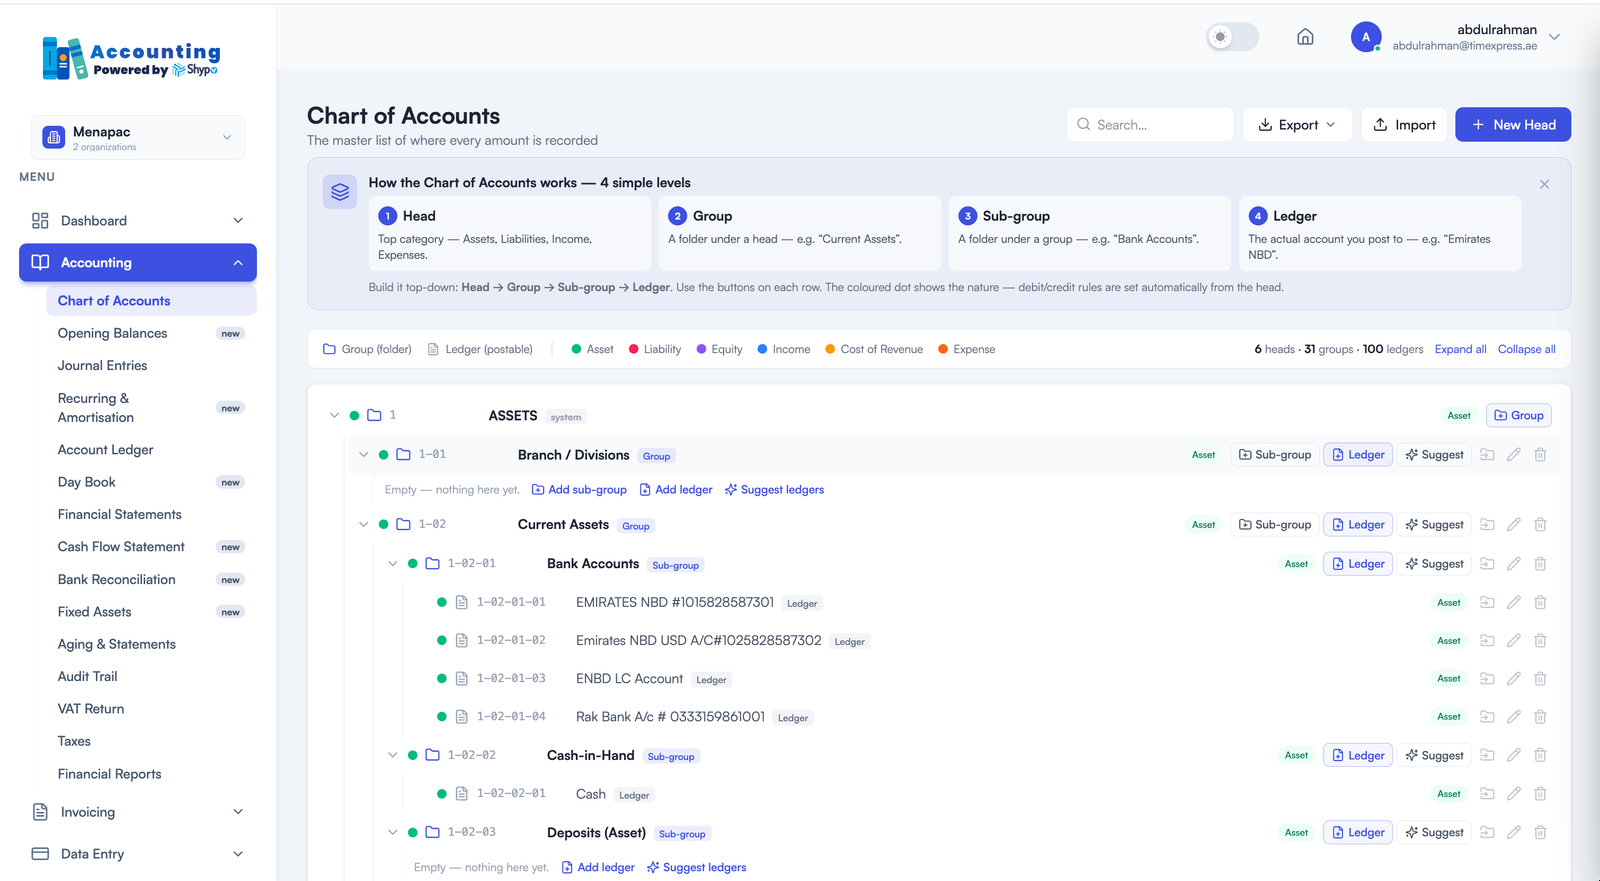The width and height of the screenshot is (1600, 881).
Task: Click the user avatar circle 'A'
Action: pyautogui.click(x=1366, y=37)
